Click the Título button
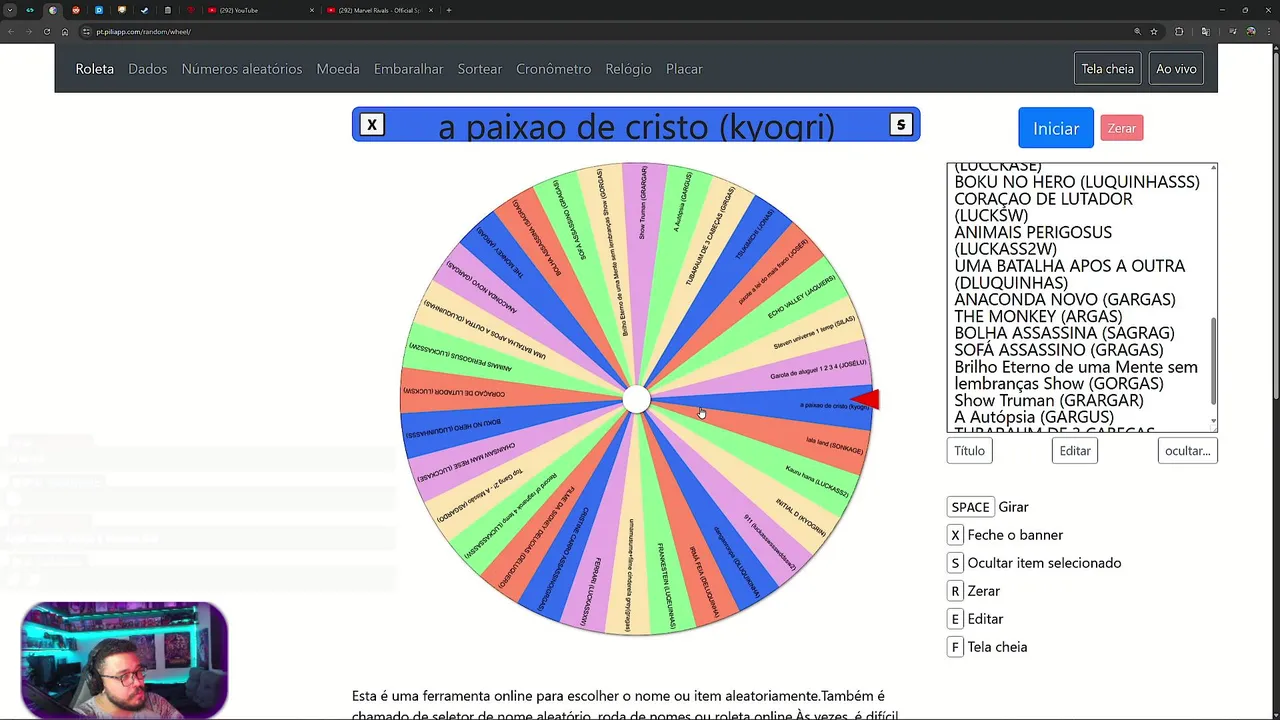 tap(969, 451)
